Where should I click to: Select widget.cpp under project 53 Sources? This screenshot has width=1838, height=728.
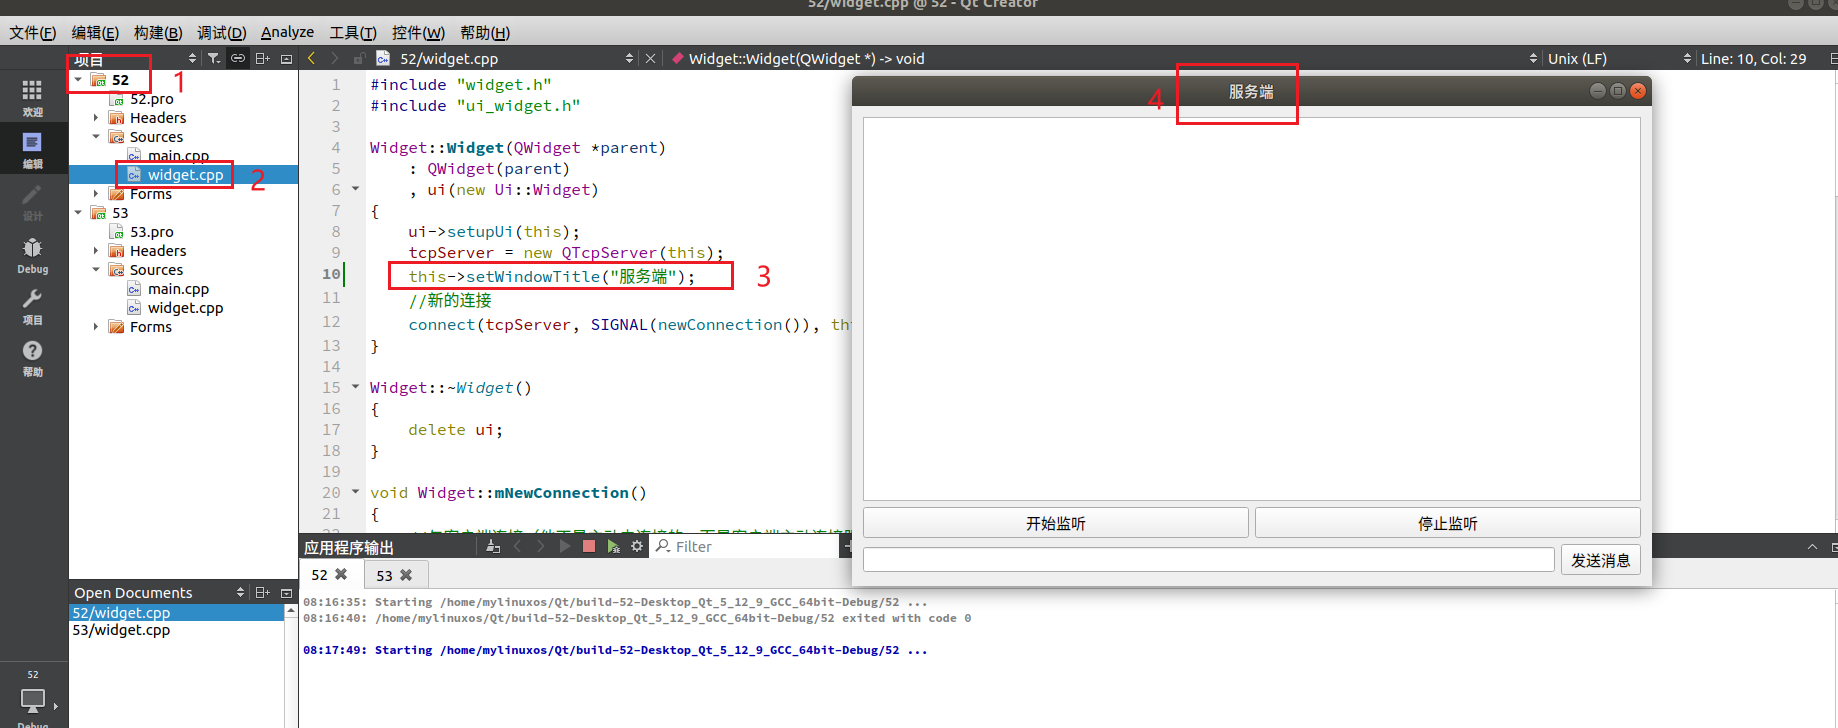(x=185, y=307)
